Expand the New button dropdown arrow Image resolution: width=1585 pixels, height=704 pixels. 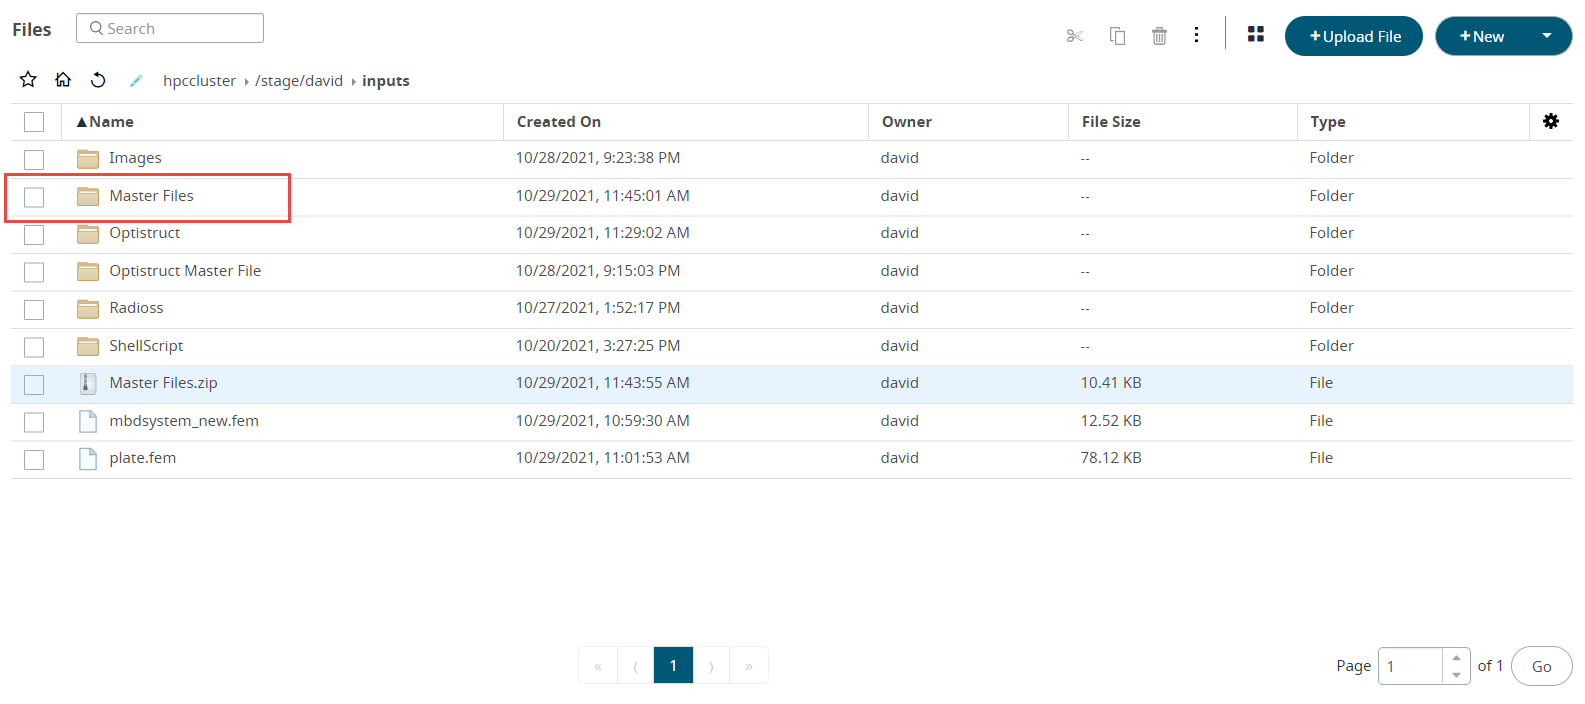1546,36
